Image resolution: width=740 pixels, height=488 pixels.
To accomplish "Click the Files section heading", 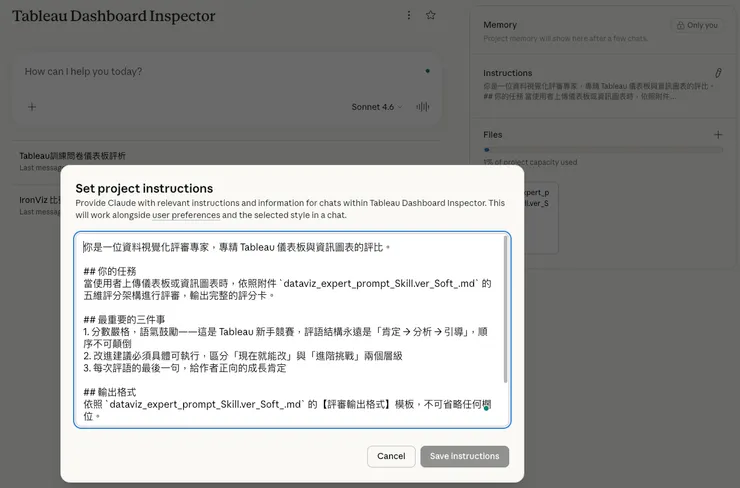I will 493,135.
